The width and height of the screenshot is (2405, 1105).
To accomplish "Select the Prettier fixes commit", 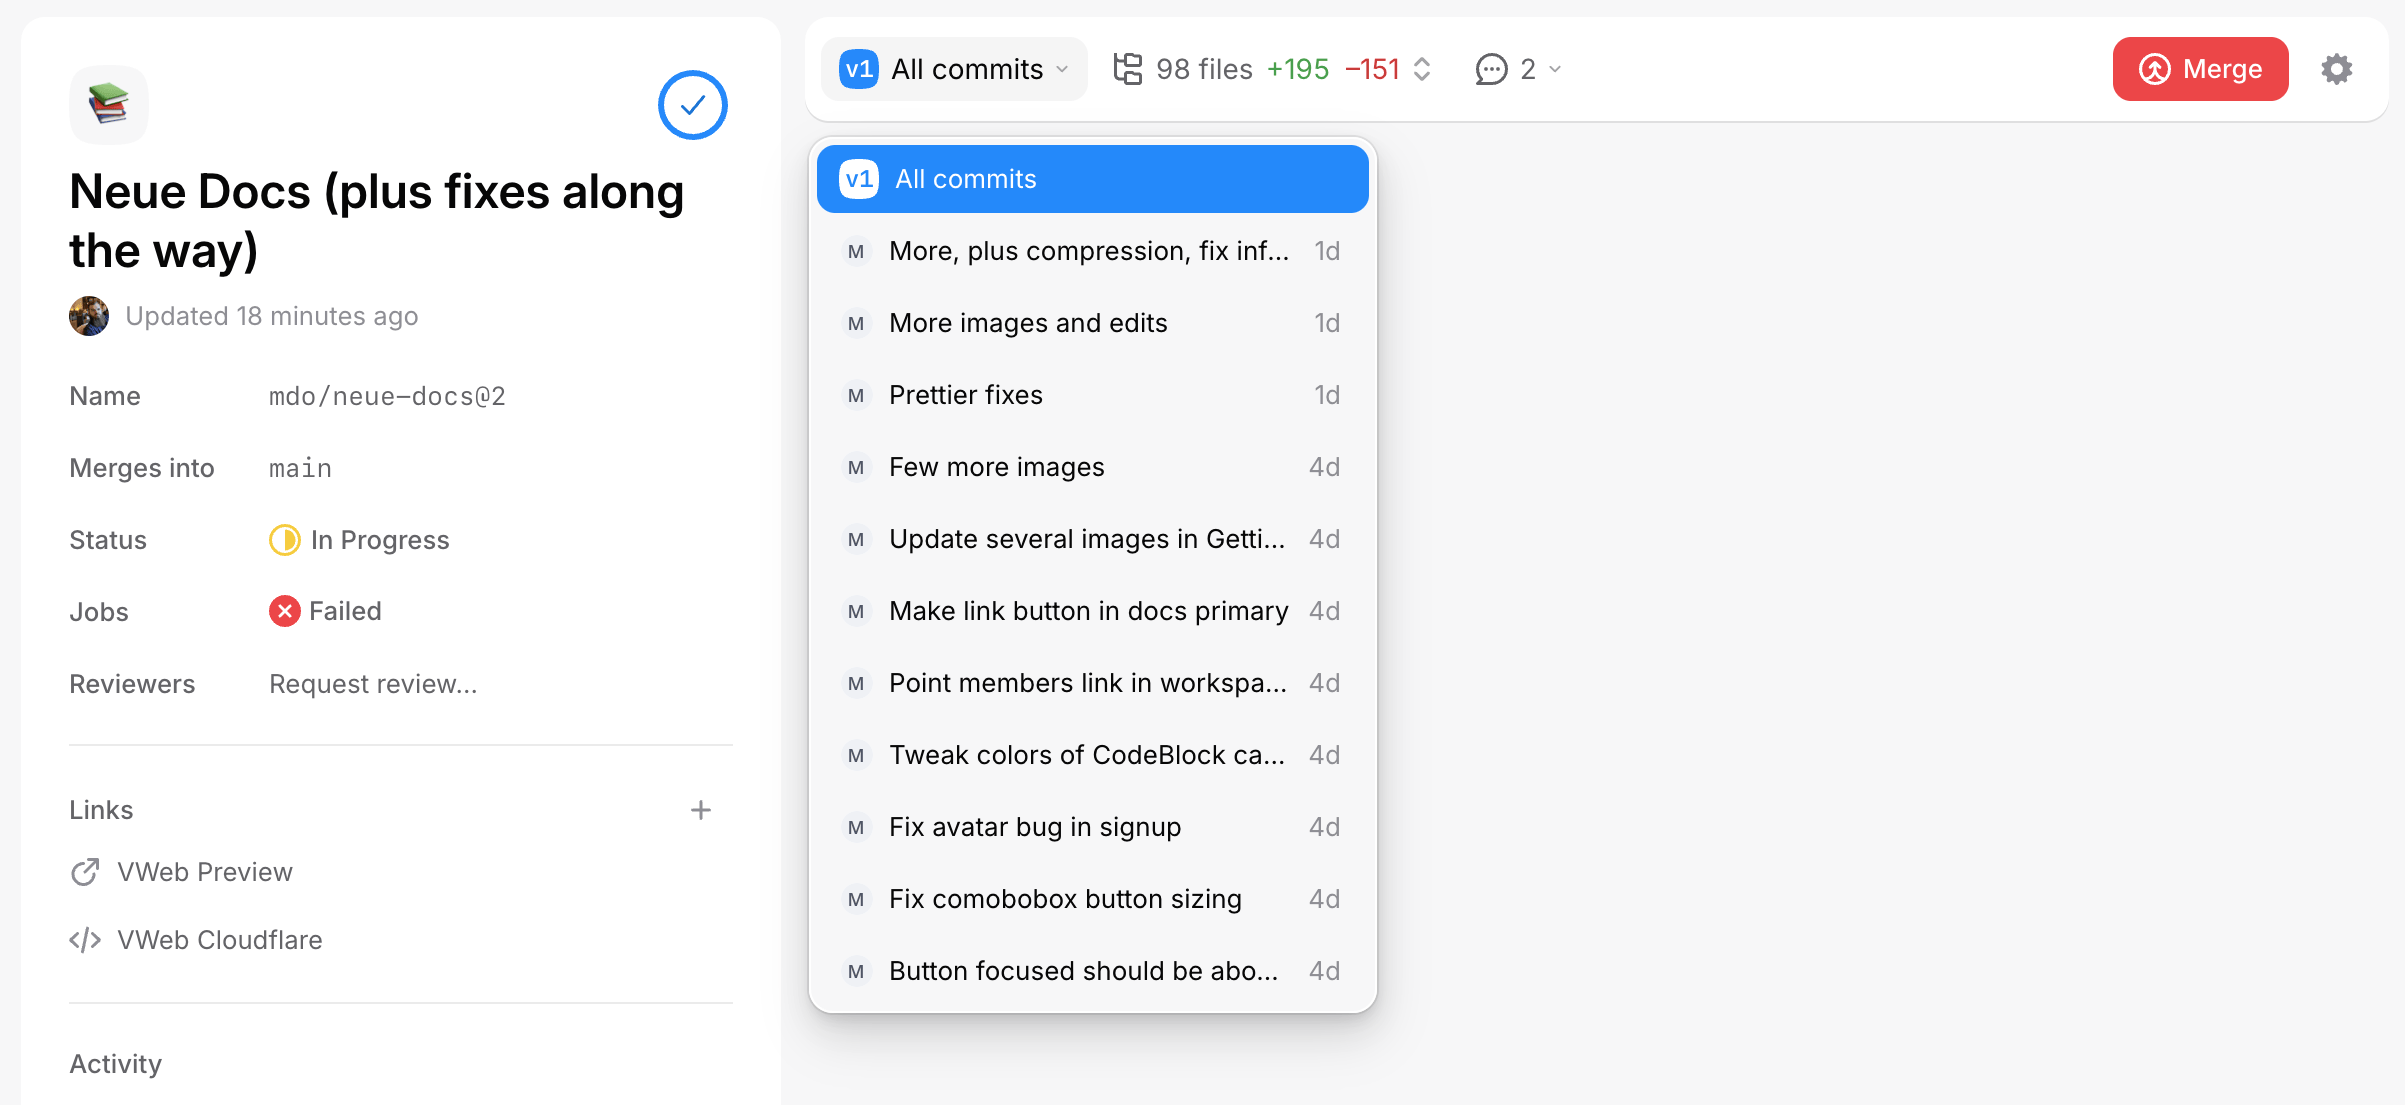I will point(1092,395).
